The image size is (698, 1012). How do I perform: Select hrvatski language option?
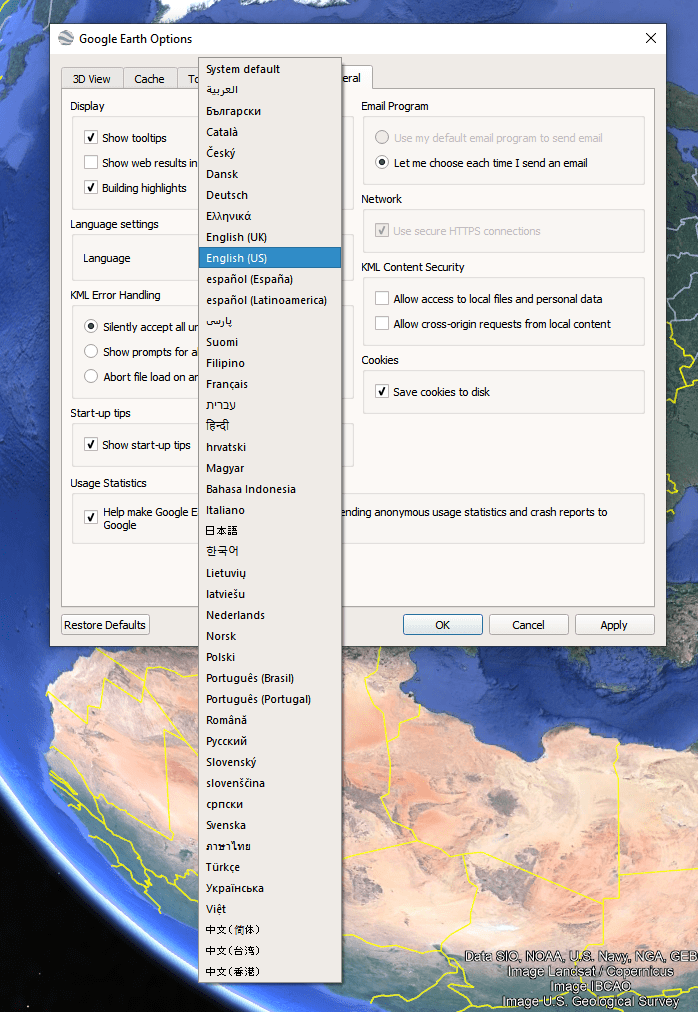270,447
